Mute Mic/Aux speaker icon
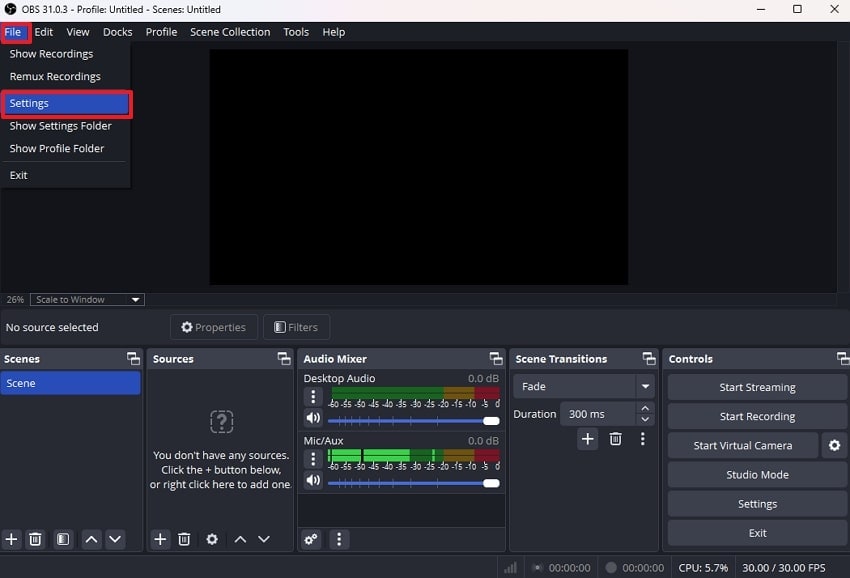This screenshot has height=578, width=850. click(x=313, y=480)
